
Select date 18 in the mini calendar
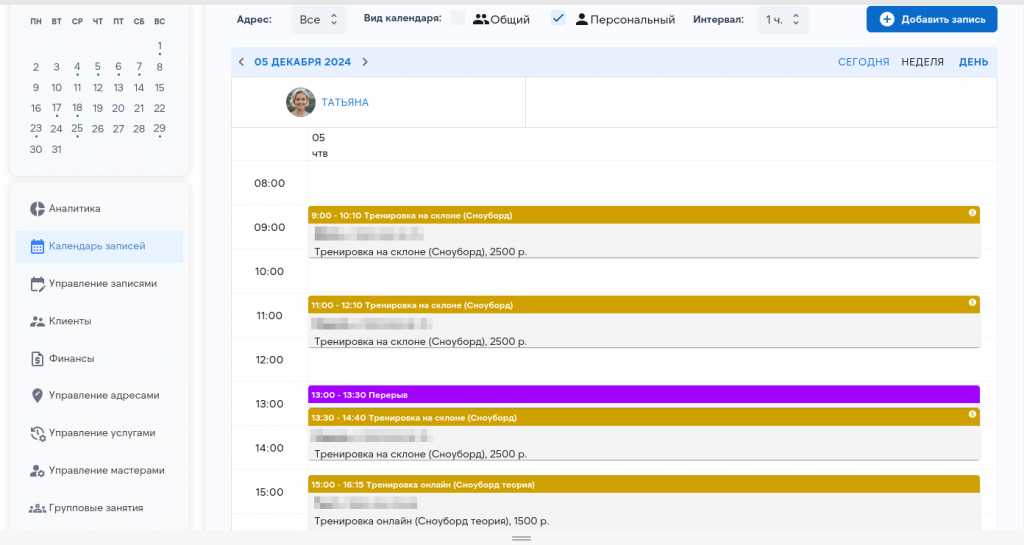tap(77, 108)
